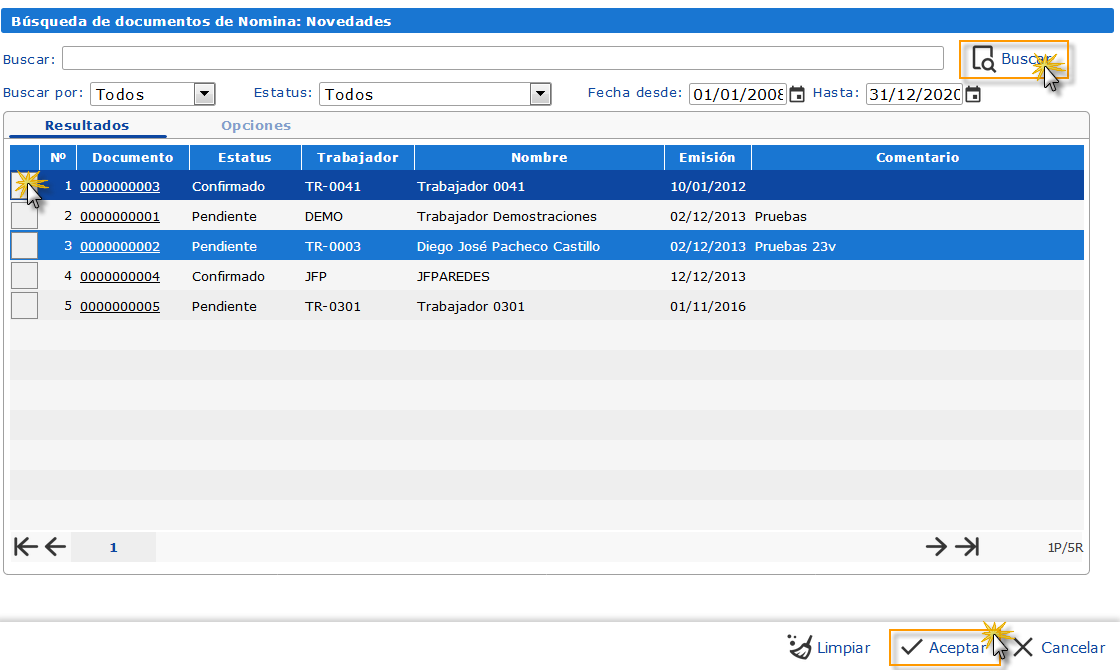Expand the Buscar por dropdown
This screenshot has width=1120, height=670.
tap(204, 94)
